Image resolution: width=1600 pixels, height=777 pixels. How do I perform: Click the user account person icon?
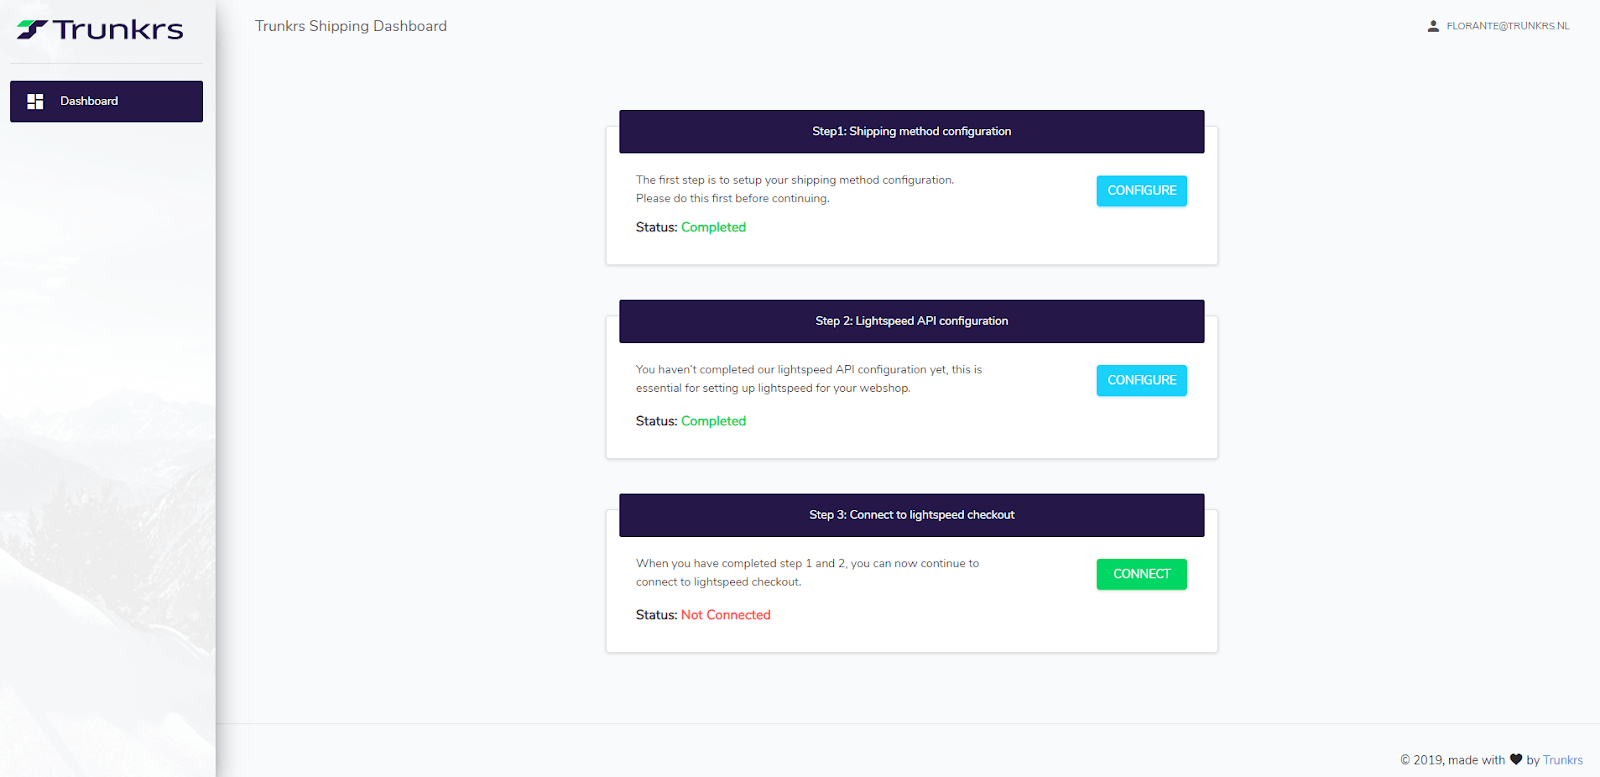tap(1433, 26)
